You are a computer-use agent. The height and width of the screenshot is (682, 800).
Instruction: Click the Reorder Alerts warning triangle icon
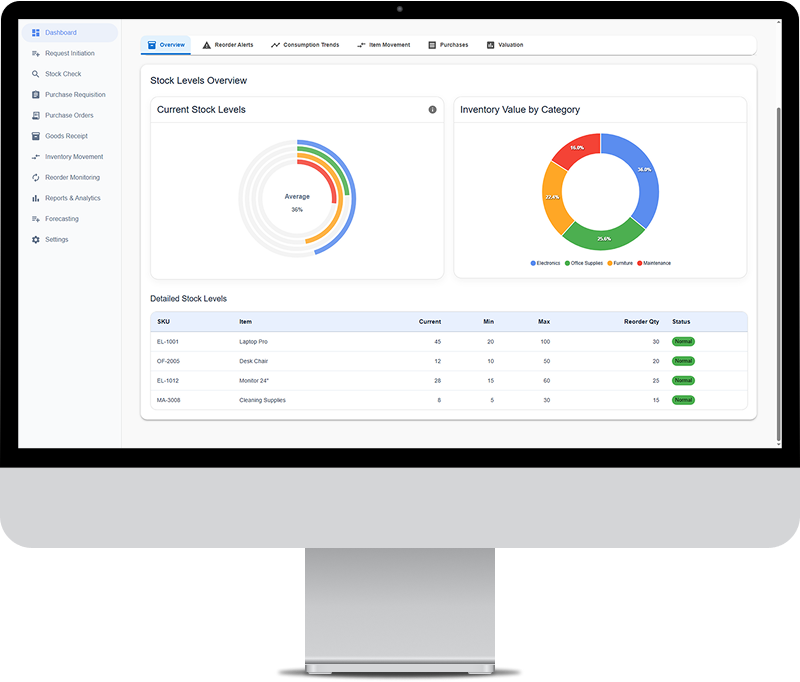pyautogui.click(x=206, y=44)
